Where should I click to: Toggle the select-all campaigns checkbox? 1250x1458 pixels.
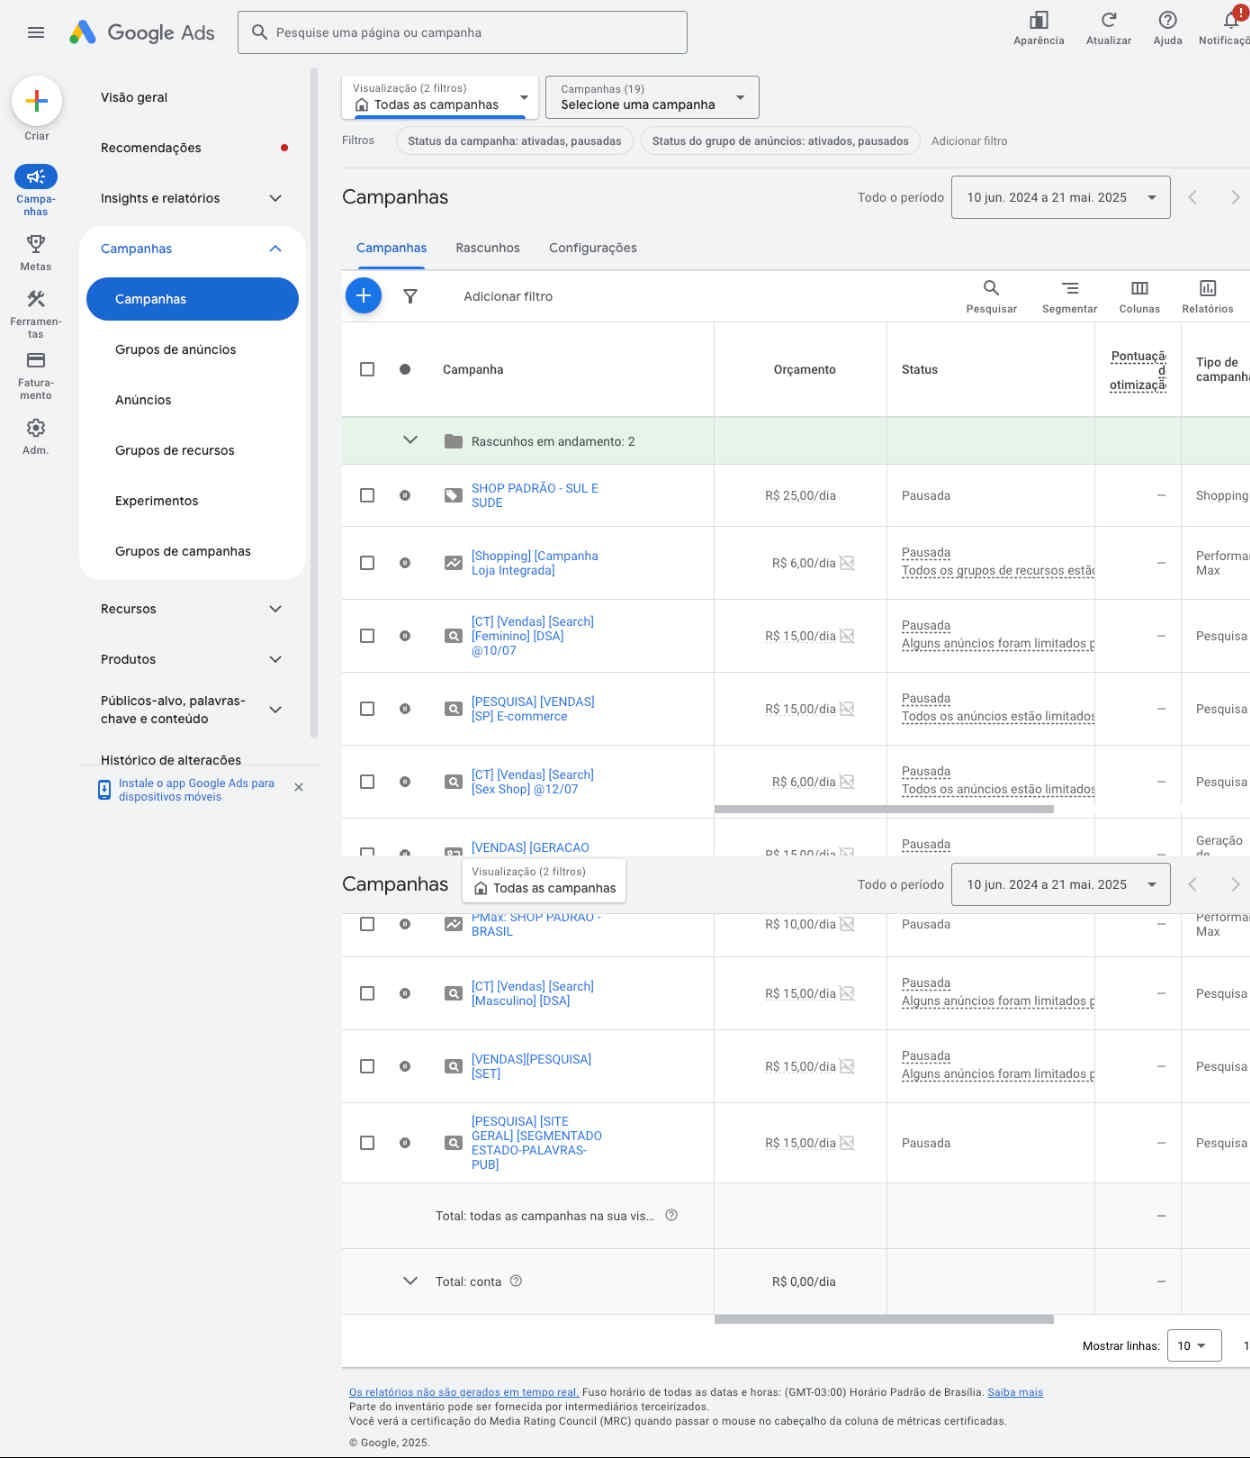367,369
